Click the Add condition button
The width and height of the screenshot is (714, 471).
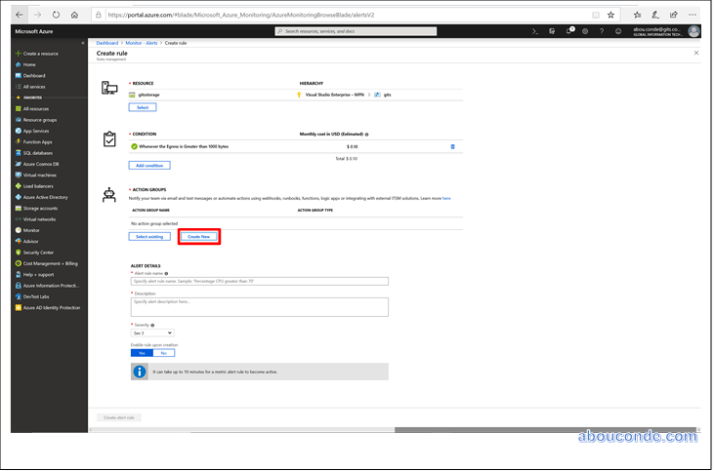[x=150, y=165]
